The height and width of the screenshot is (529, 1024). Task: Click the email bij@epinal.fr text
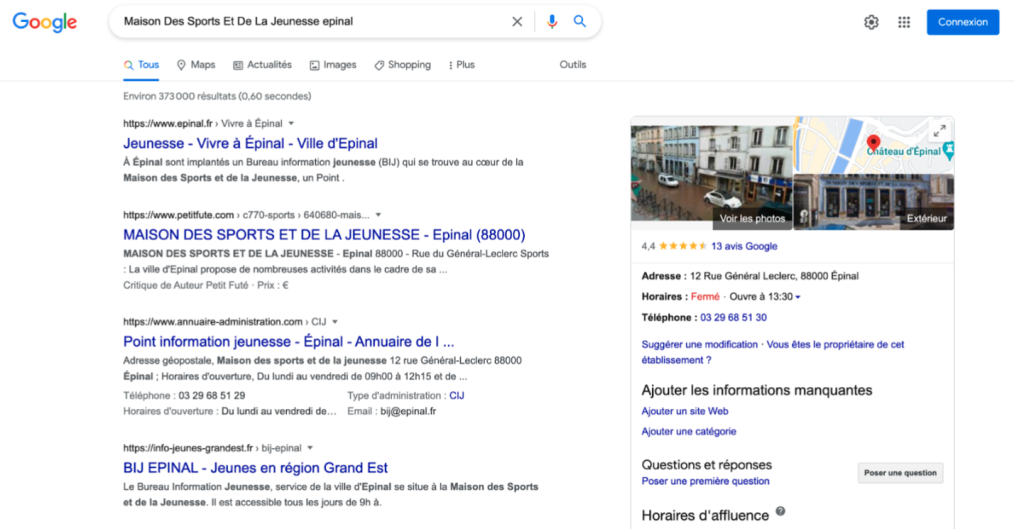(408, 411)
